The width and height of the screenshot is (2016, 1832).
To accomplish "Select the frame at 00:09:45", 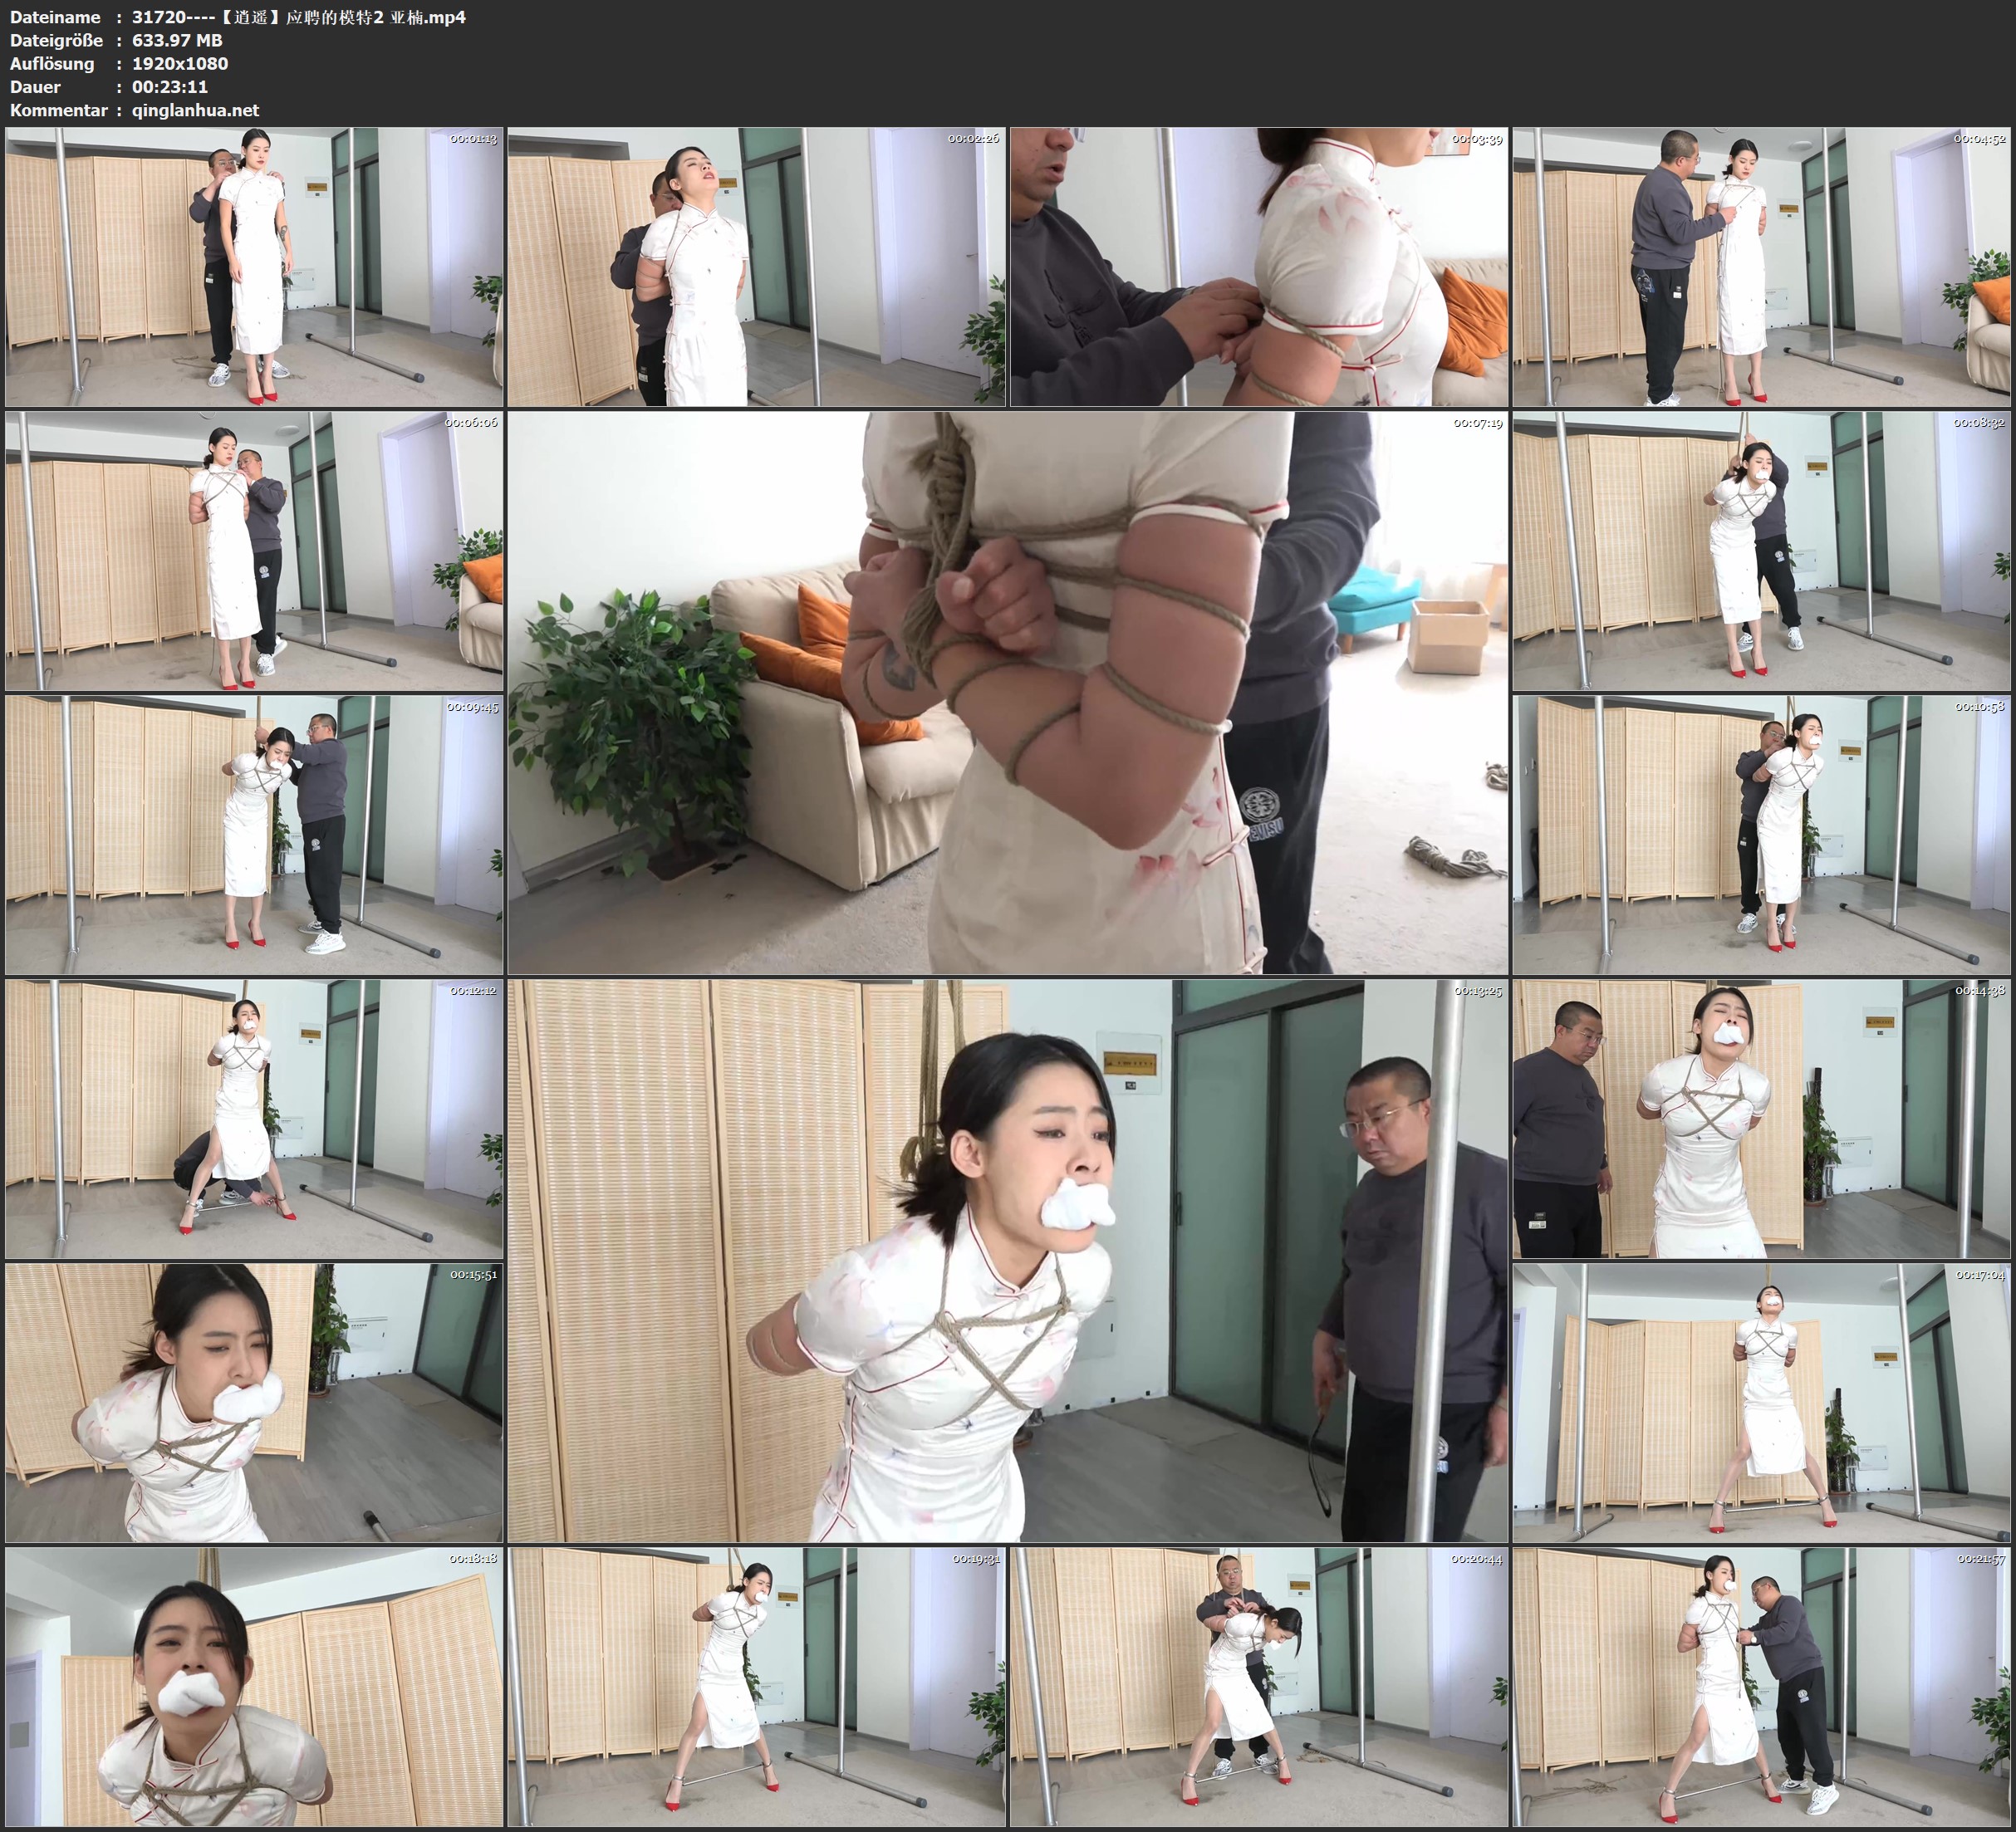I will click(x=254, y=835).
